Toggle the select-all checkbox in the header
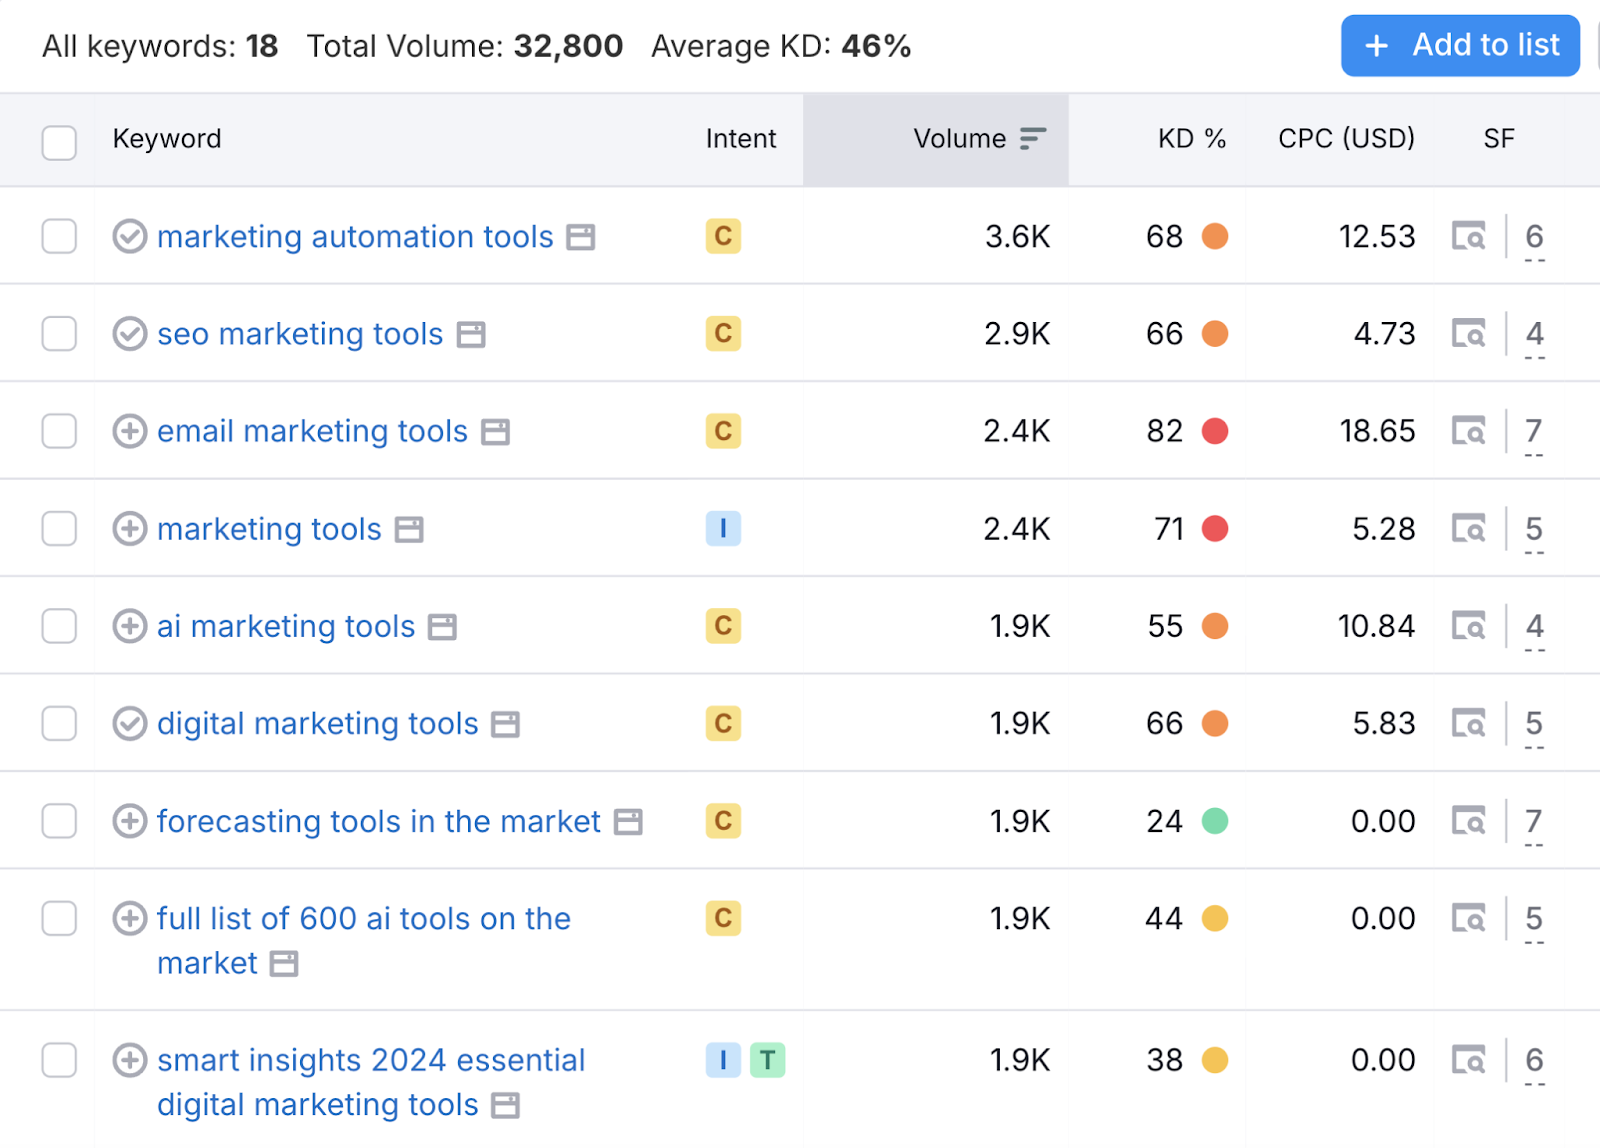This screenshot has width=1600, height=1148. coord(59,143)
